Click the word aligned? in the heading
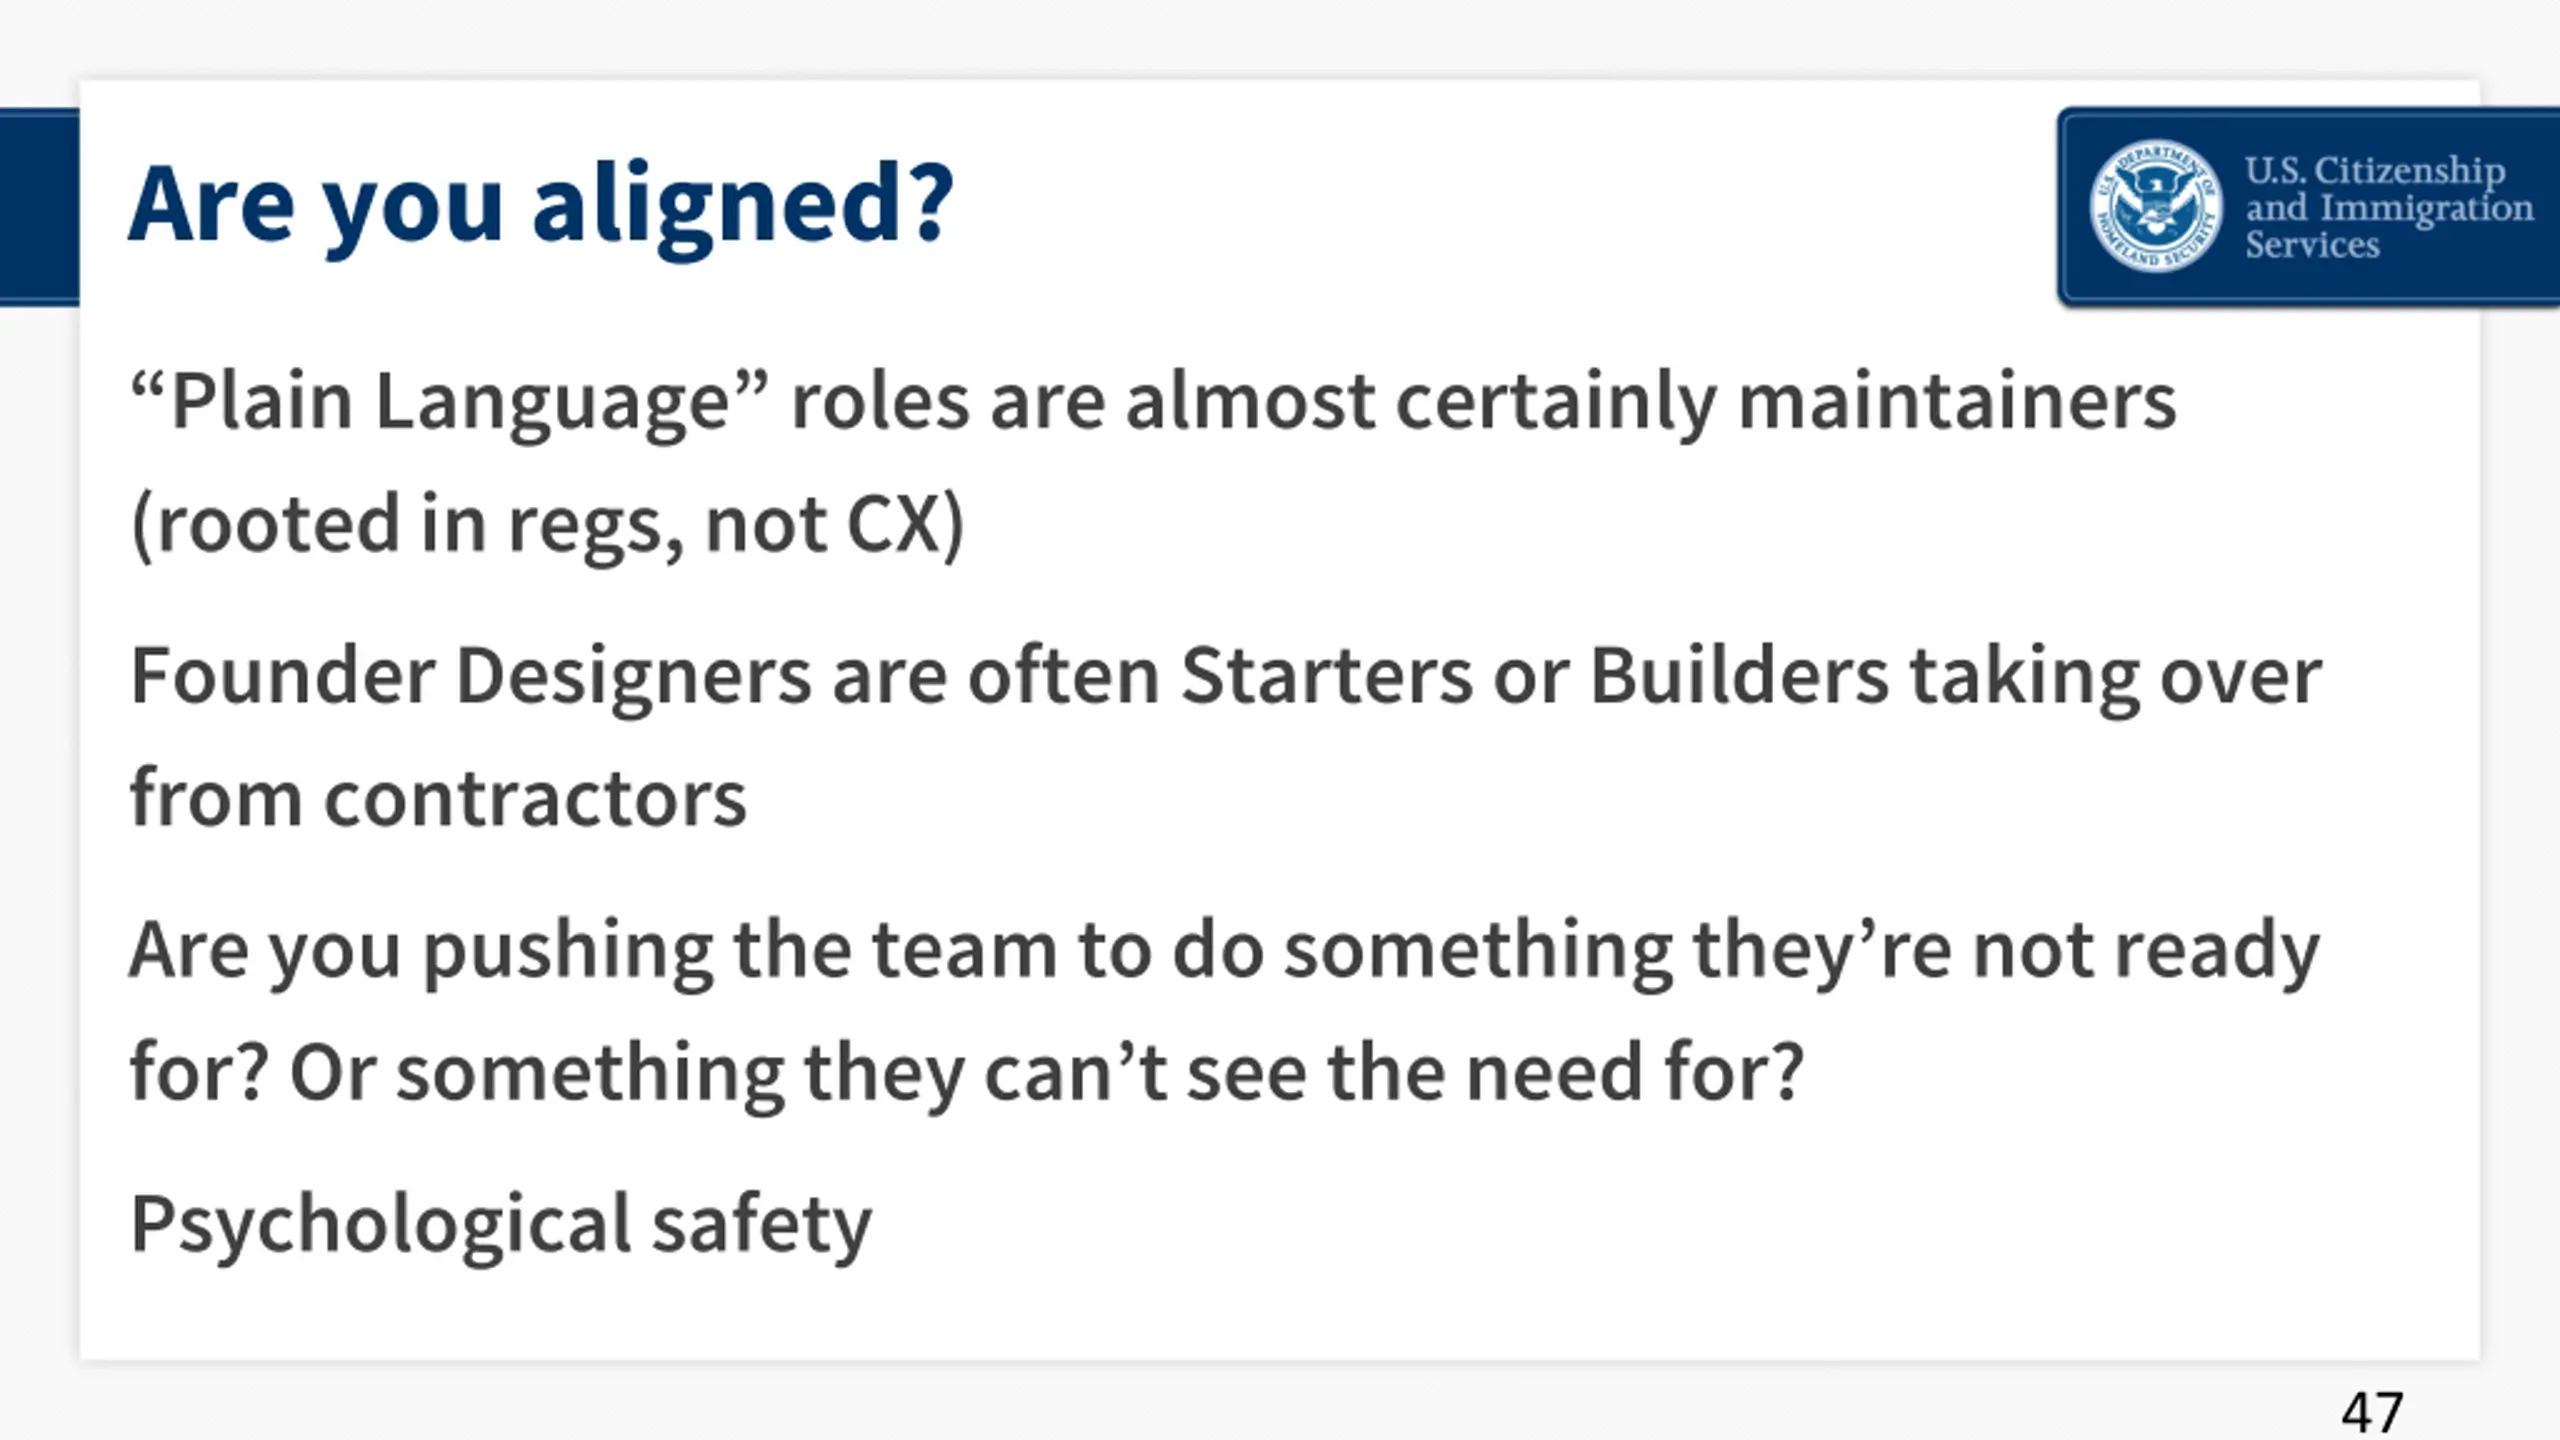This screenshot has height=1440, width=2560. 743,206
